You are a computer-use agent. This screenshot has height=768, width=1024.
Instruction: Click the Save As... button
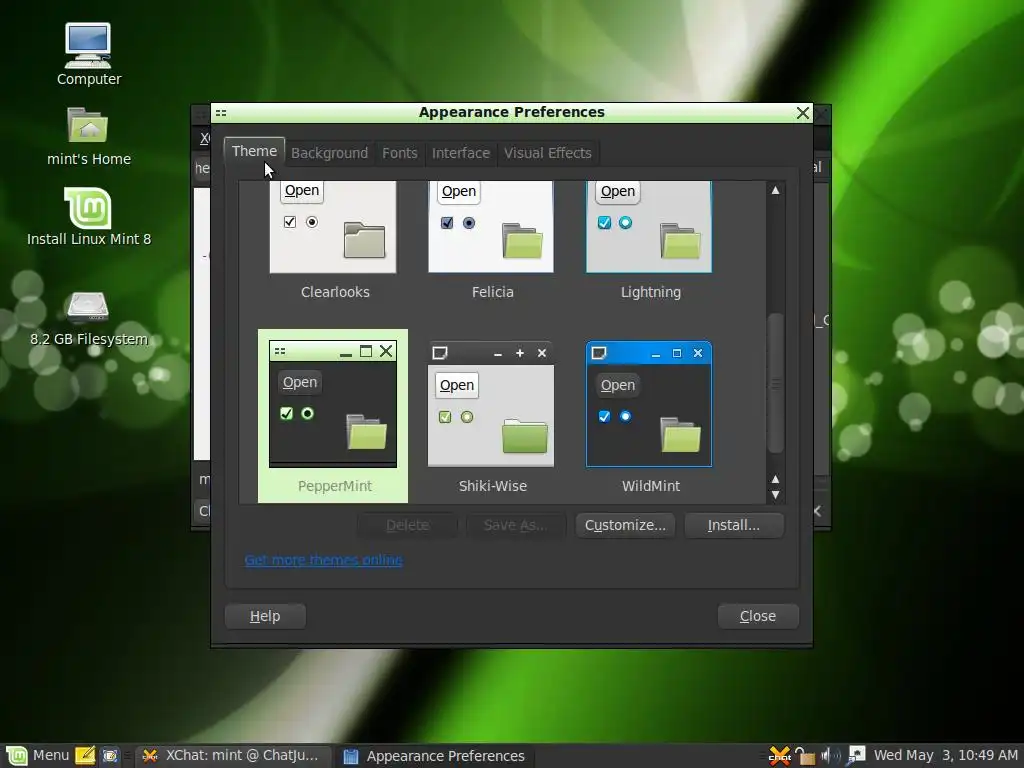click(x=515, y=525)
